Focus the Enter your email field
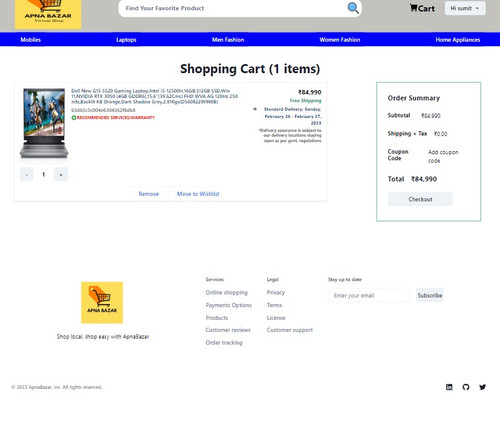 click(369, 295)
